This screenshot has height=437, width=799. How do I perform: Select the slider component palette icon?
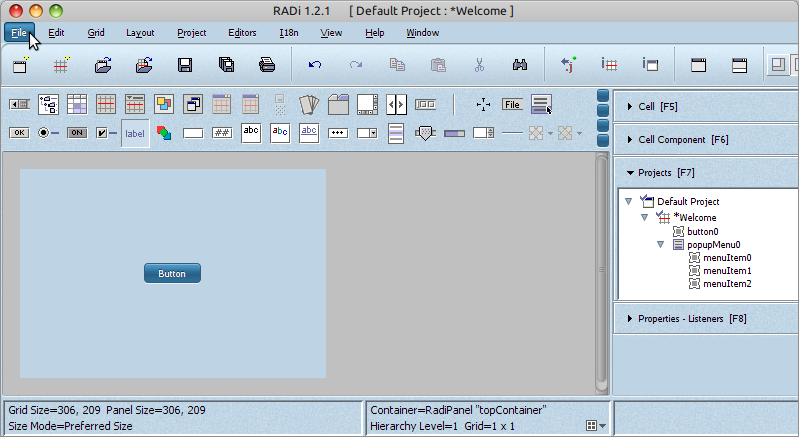click(x=425, y=133)
